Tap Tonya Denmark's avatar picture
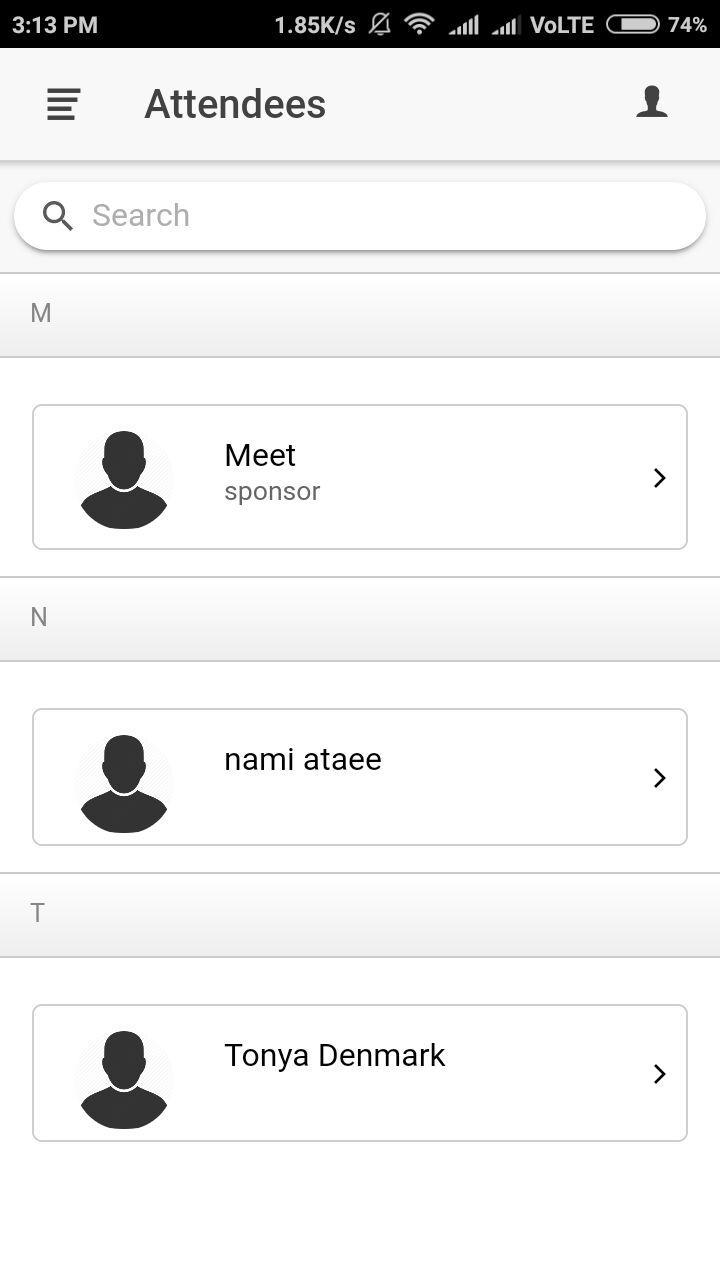The width and height of the screenshot is (720, 1280). click(x=124, y=1079)
